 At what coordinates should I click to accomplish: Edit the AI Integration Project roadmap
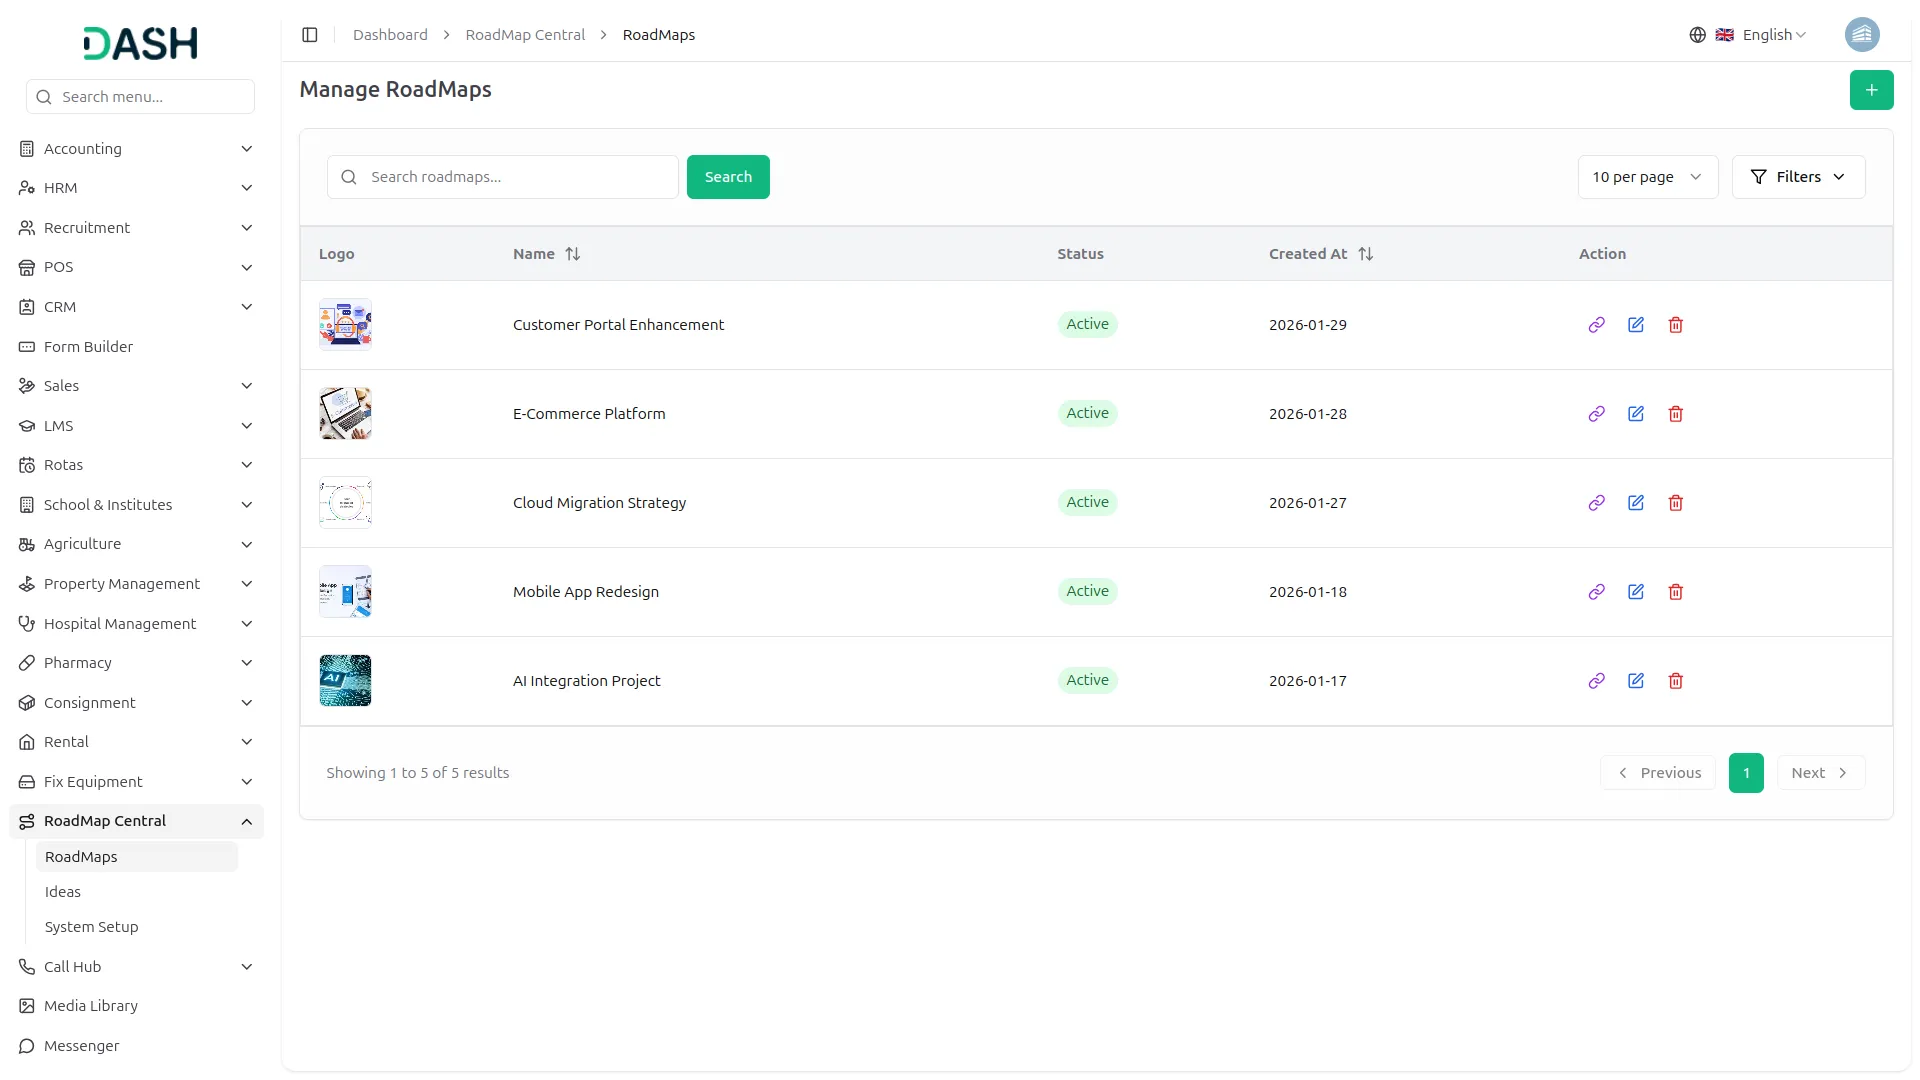point(1636,681)
